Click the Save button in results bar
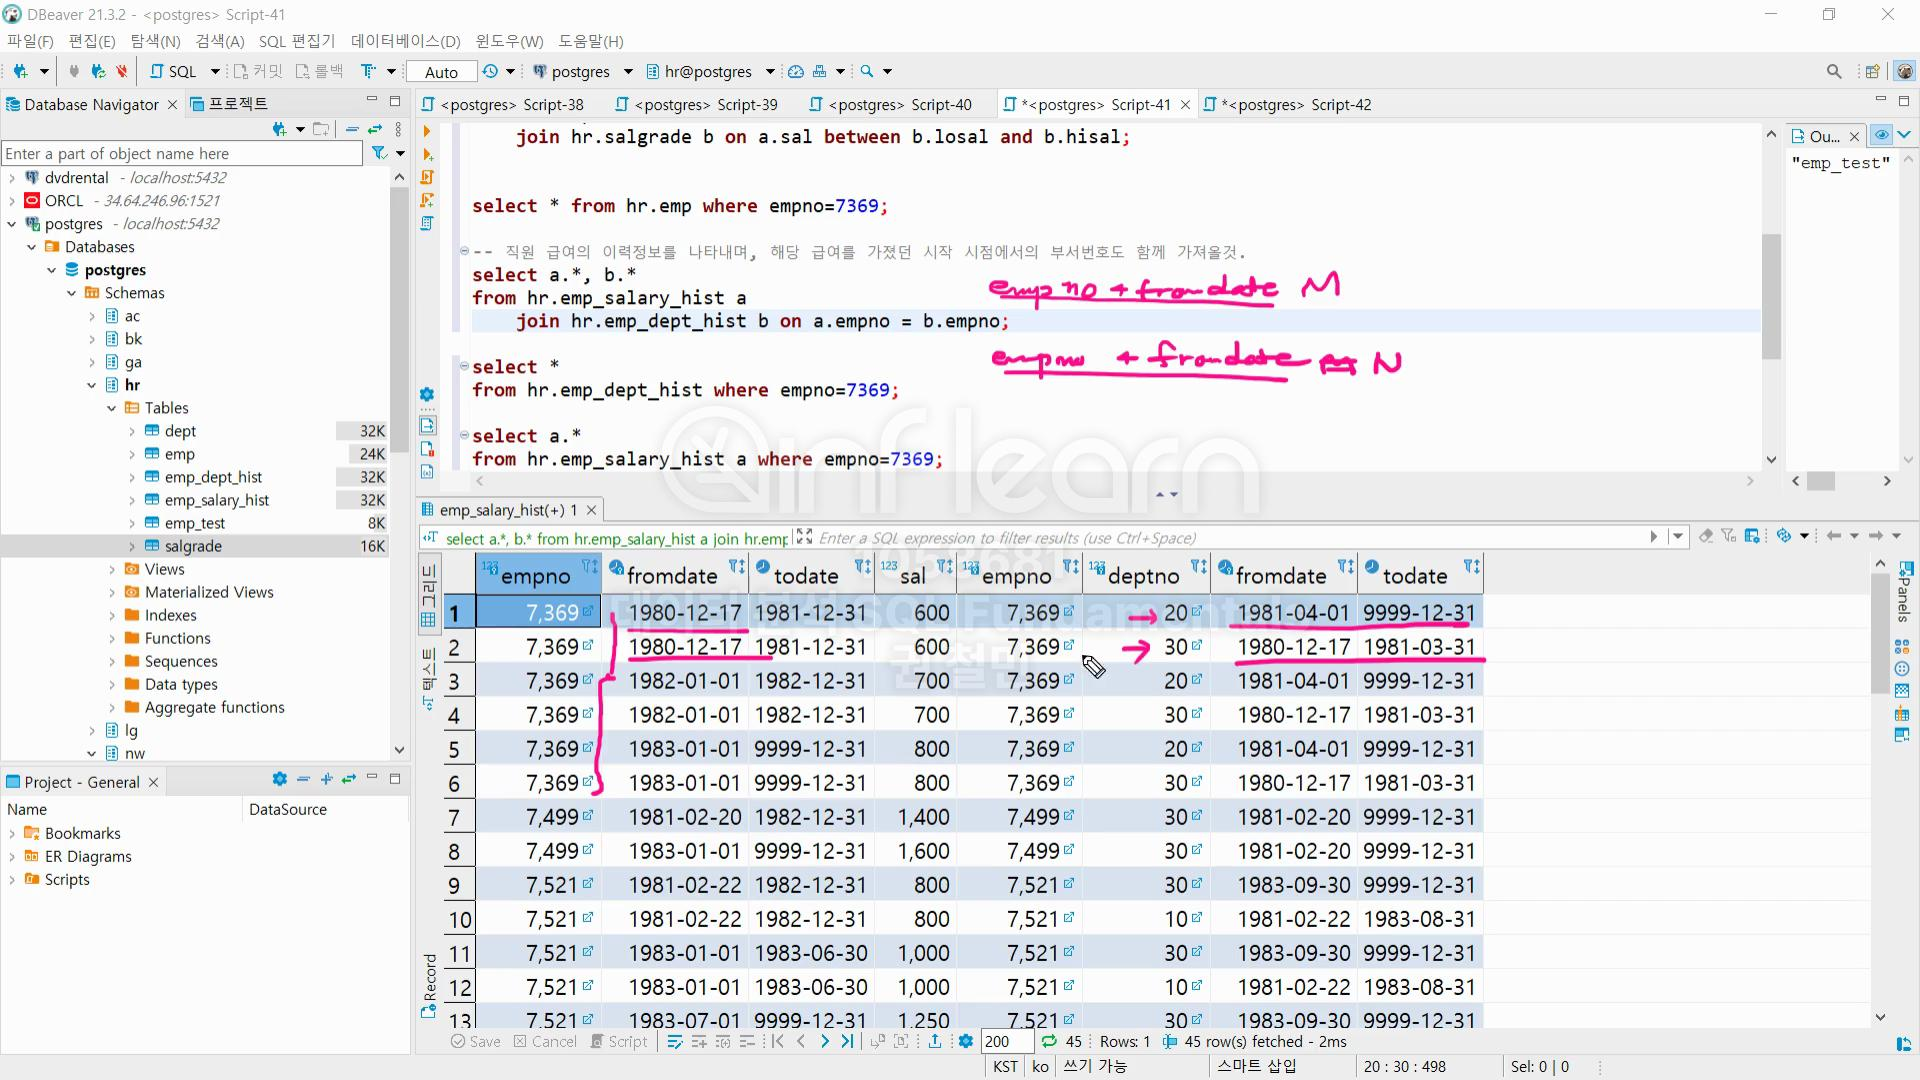The image size is (1920, 1080). point(475,1041)
